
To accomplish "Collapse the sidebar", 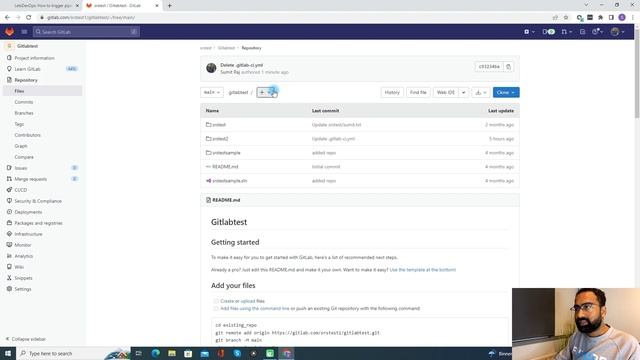I will click(25, 339).
